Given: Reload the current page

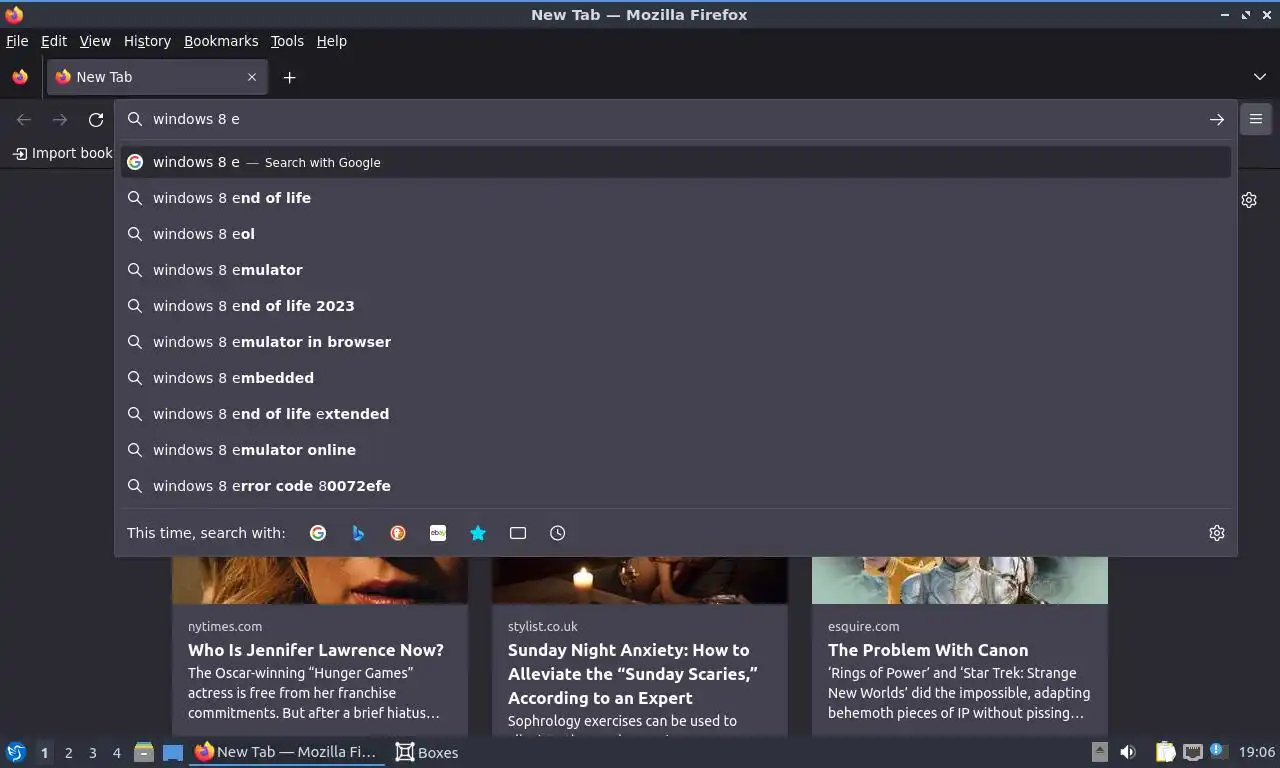Looking at the screenshot, I should (96, 120).
